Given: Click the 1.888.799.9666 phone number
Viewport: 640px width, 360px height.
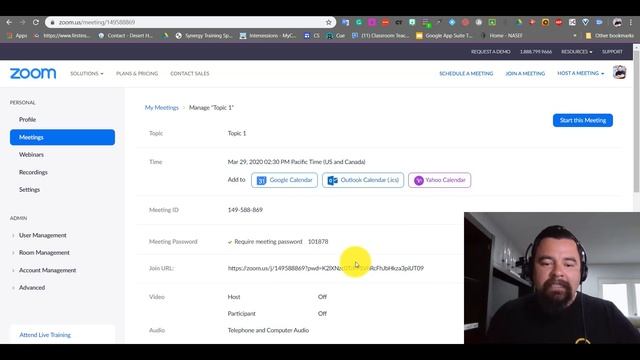Looking at the screenshot, I should [x=536, y=52].
